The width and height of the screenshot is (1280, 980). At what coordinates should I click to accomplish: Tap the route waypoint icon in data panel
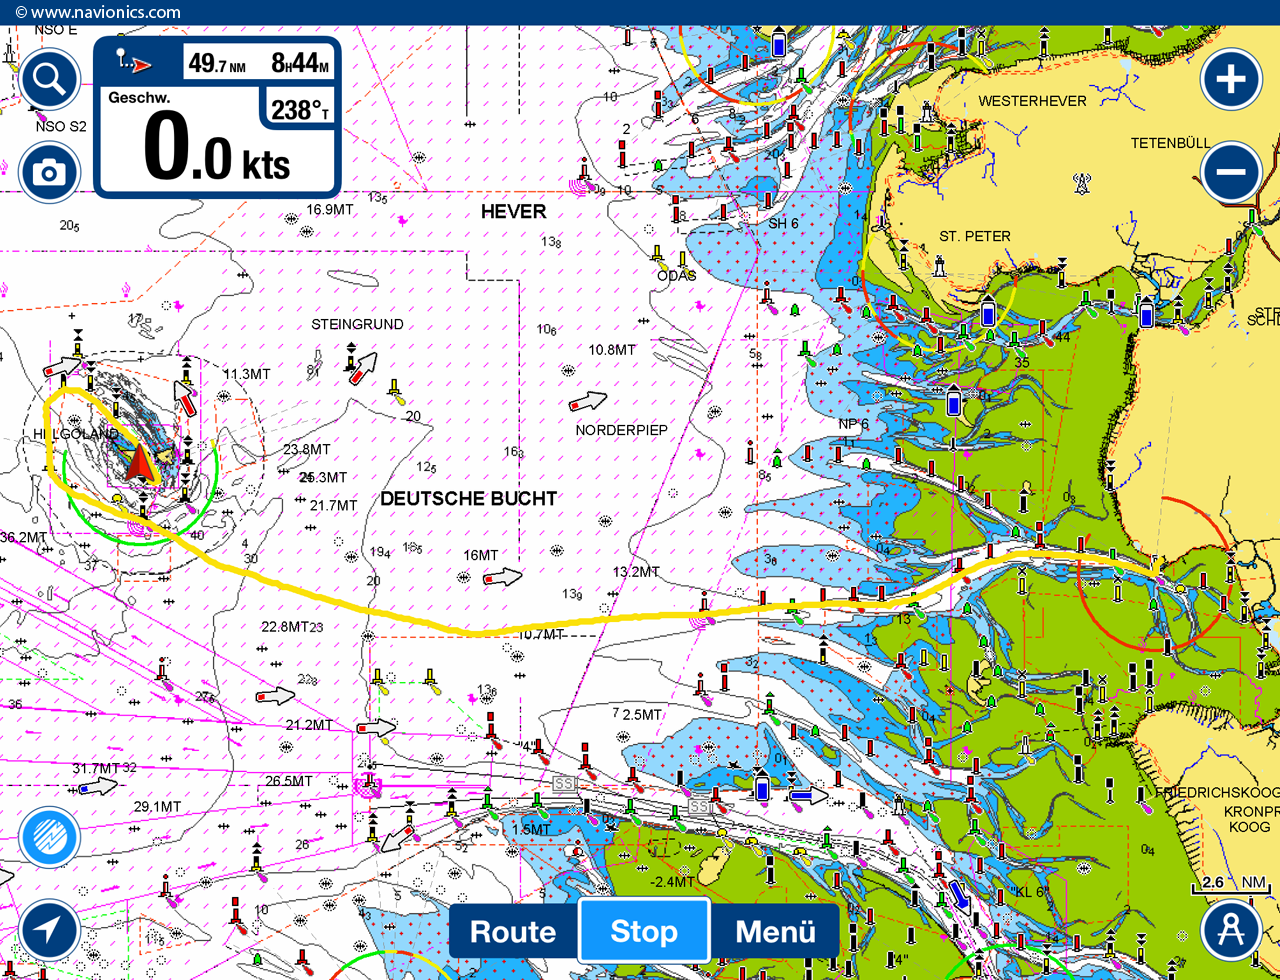[134, 60]
